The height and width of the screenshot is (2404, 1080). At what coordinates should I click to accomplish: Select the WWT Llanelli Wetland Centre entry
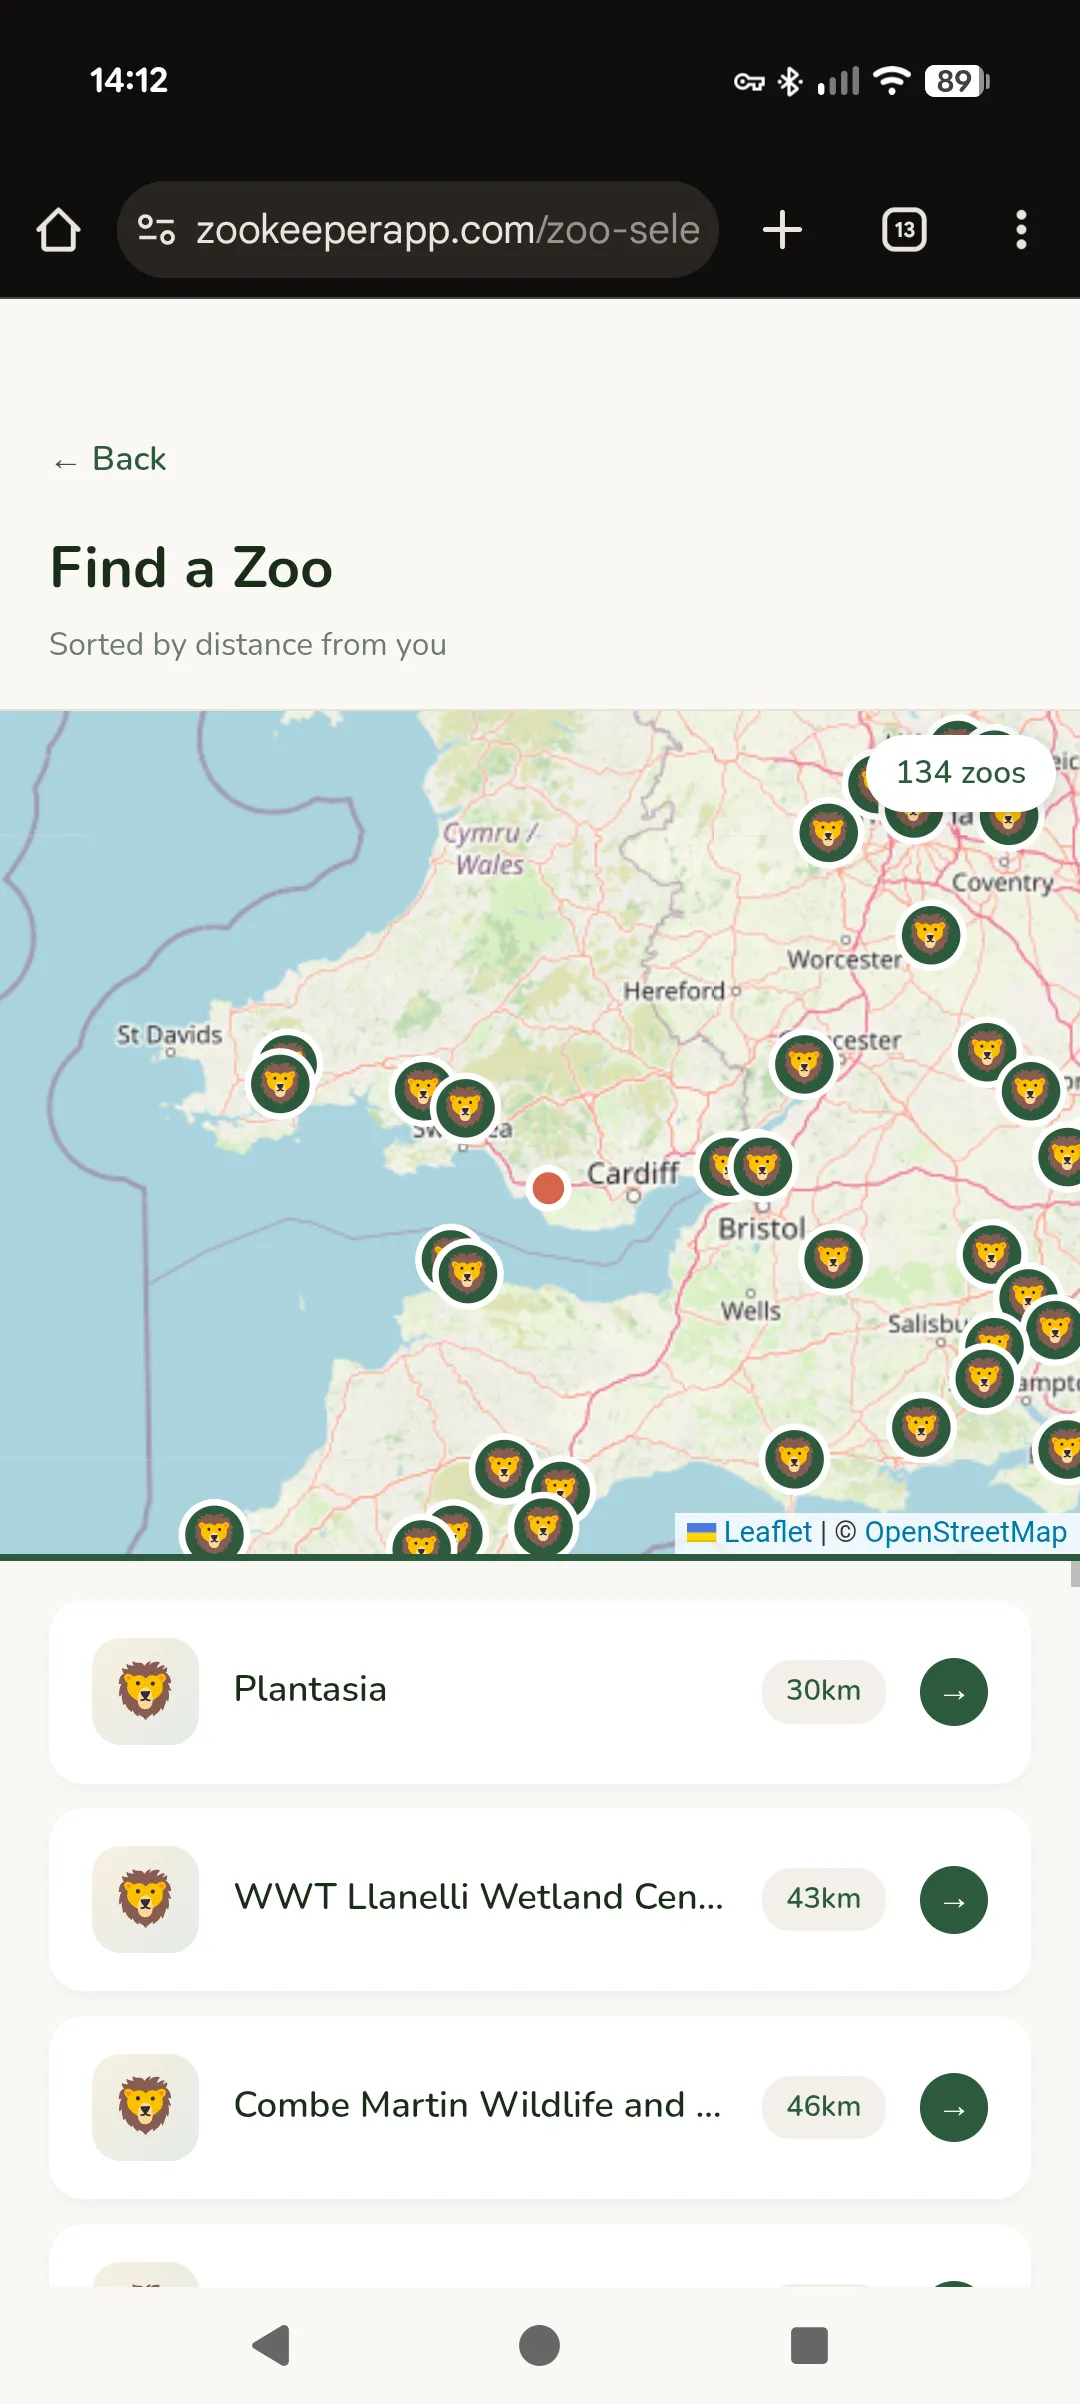pos(478,1898)
